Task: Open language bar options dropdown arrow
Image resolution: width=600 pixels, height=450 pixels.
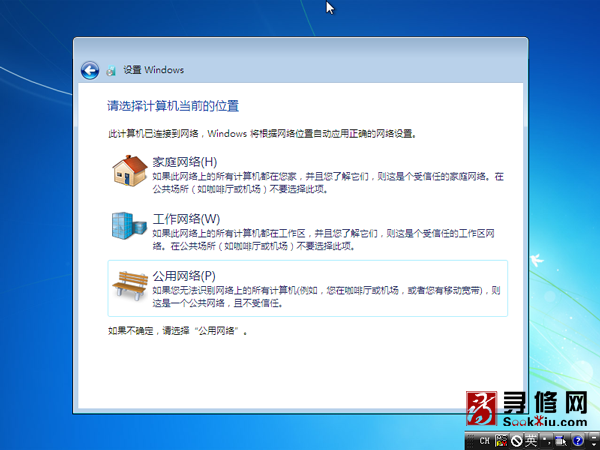Action: [x=594, y=445]
